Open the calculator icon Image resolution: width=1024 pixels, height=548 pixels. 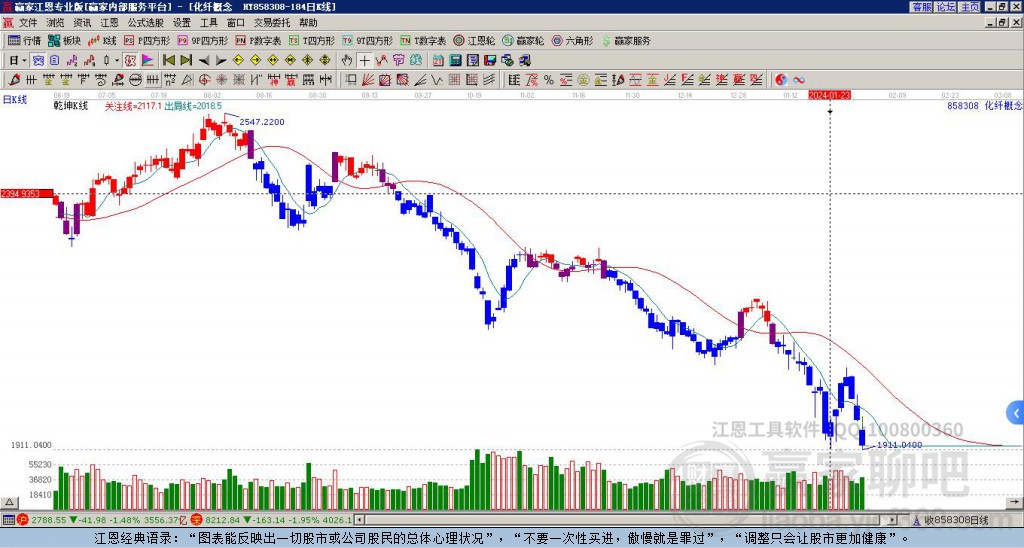455,60
